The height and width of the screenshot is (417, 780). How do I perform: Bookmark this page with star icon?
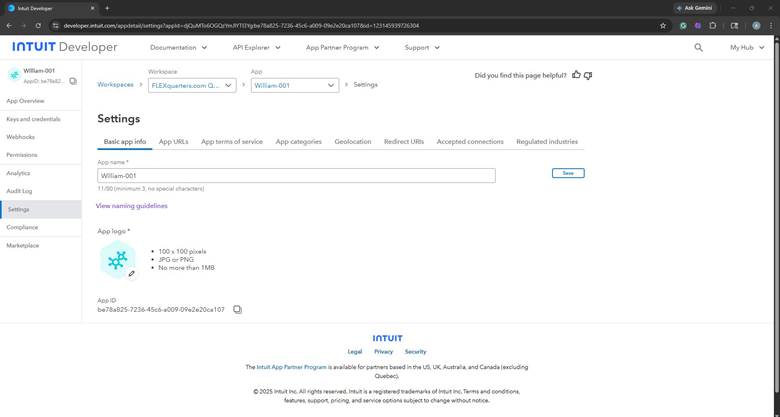pos(663,25)
